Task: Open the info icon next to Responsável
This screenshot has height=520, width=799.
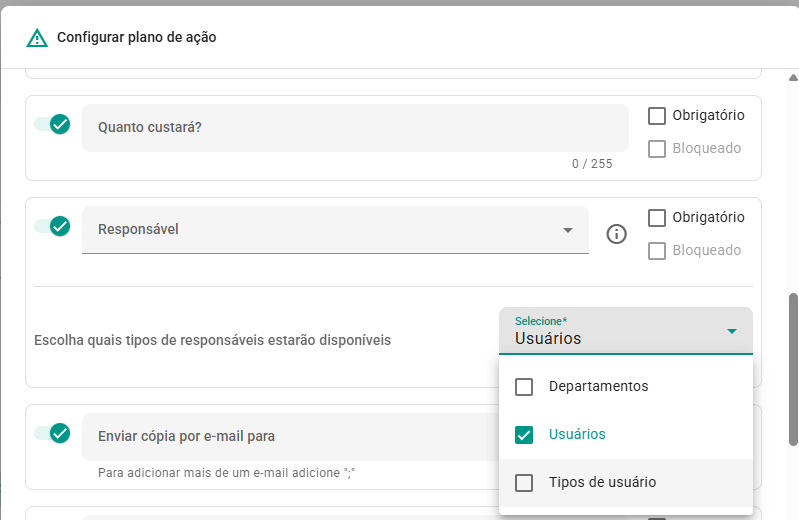Action: pyautogui.click(x=617, y=234)
